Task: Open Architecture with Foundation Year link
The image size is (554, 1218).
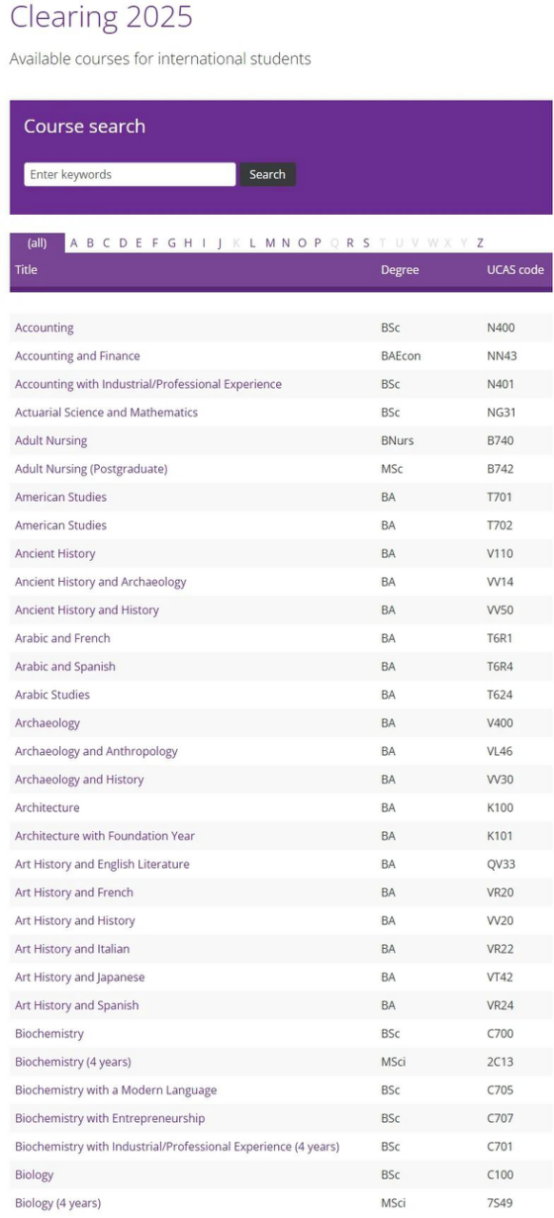Action: tap(105, 836)
